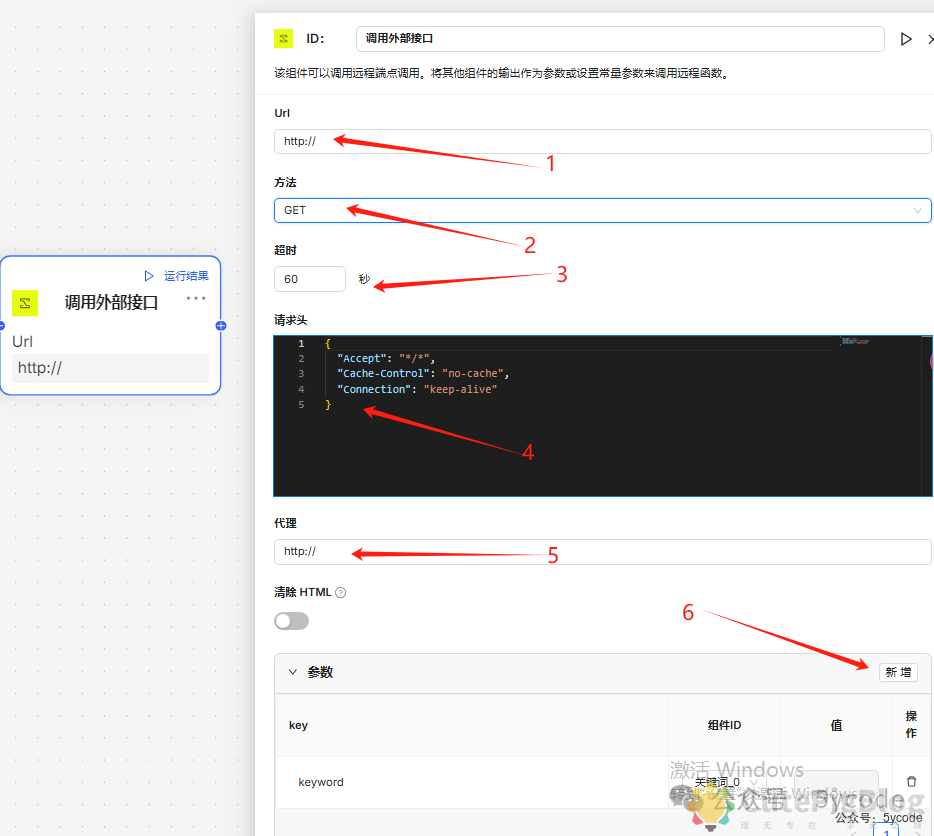Screen dimensions: 934x836
Task: Click the blue plus connector on the node's right edge
Action: coord(219,325)
